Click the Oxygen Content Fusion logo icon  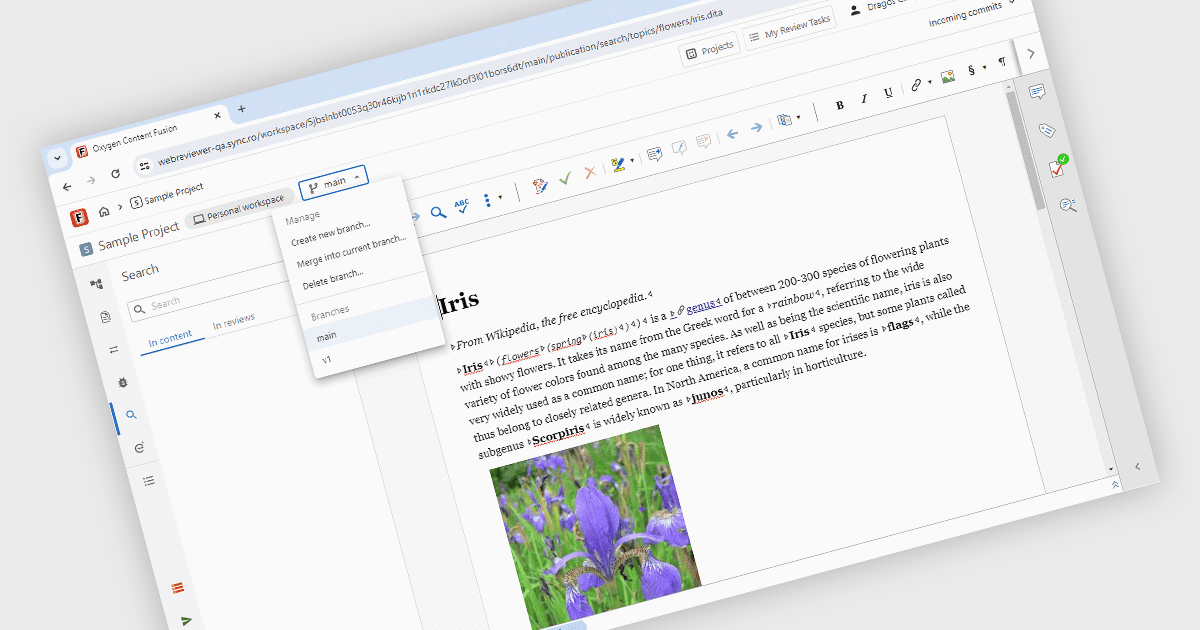click(78, 217)
